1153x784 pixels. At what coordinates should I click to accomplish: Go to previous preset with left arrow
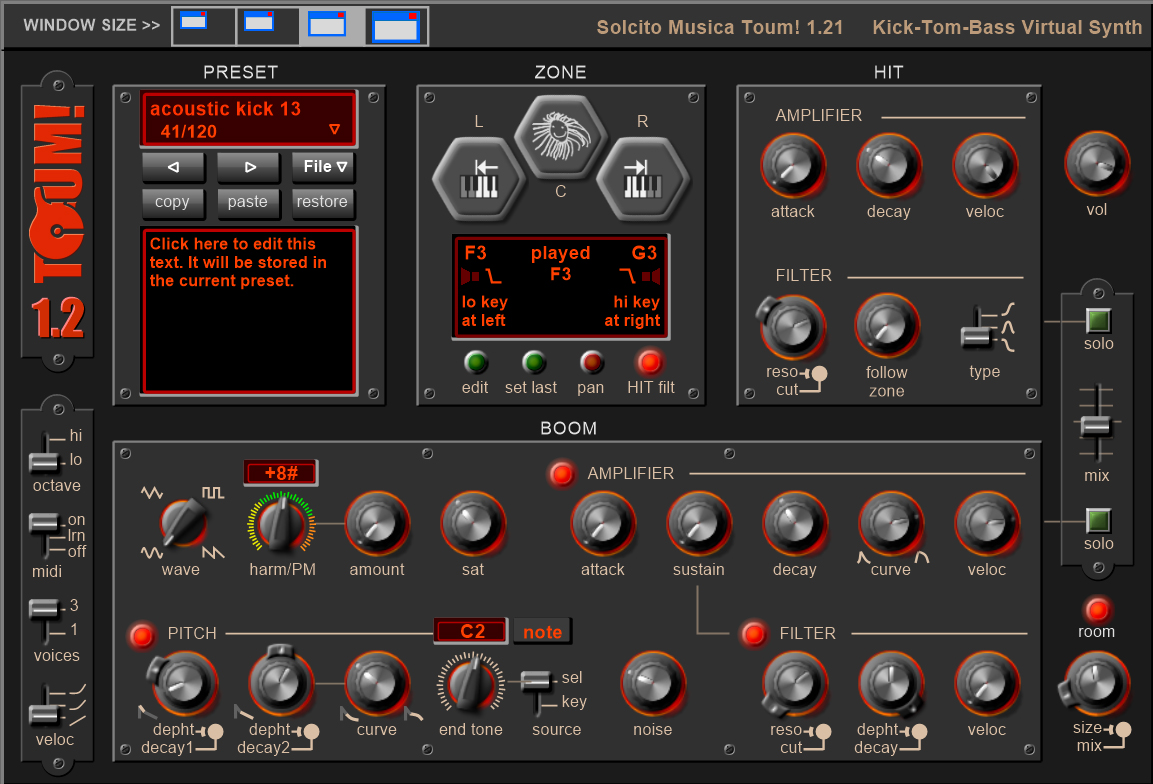pos(174,167)
